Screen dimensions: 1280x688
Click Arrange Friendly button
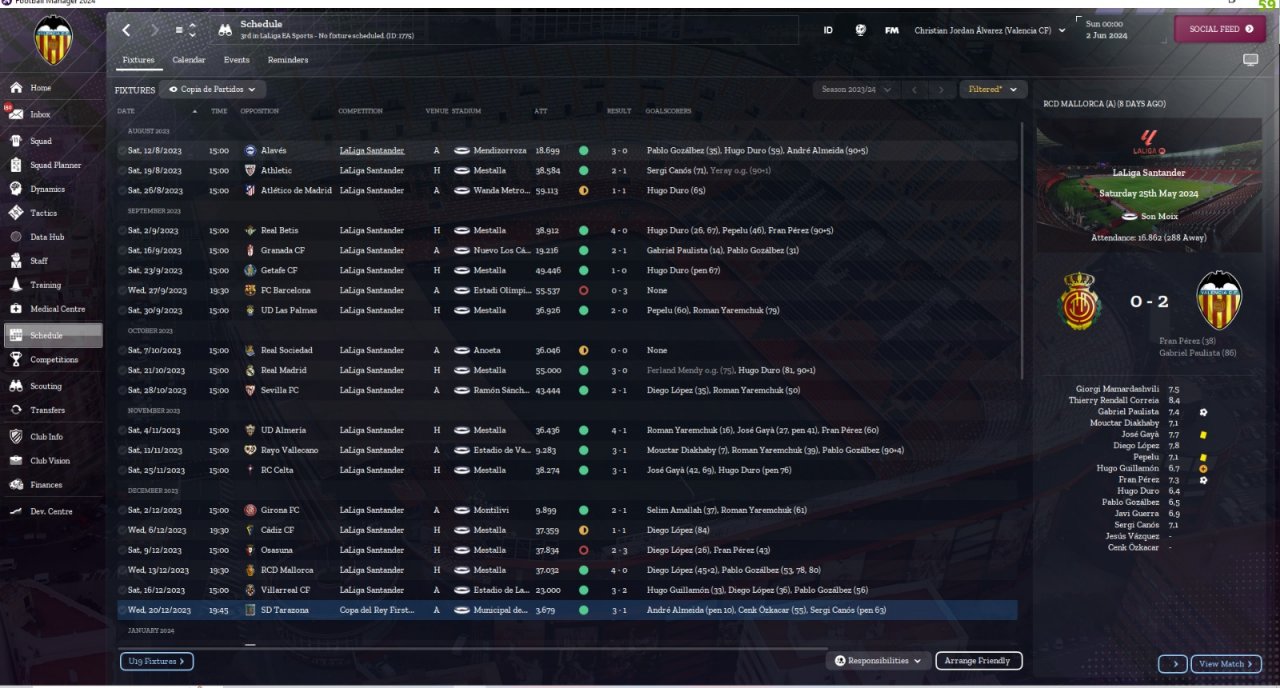tap(979, 660)
